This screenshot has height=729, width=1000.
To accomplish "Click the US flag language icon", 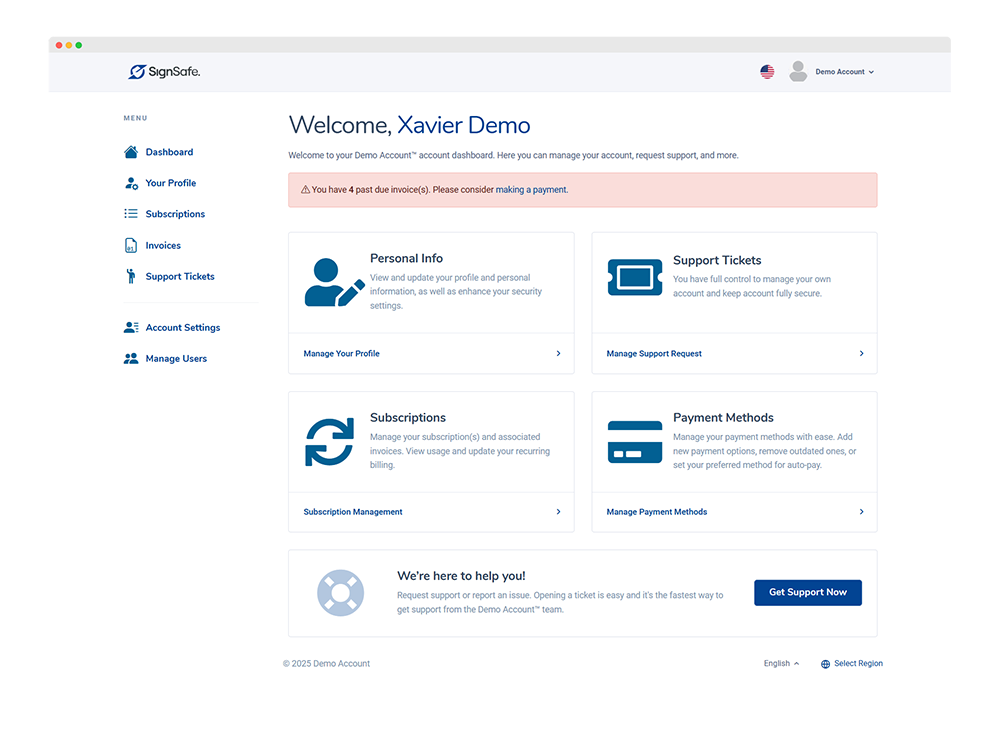I will point(767,72).
